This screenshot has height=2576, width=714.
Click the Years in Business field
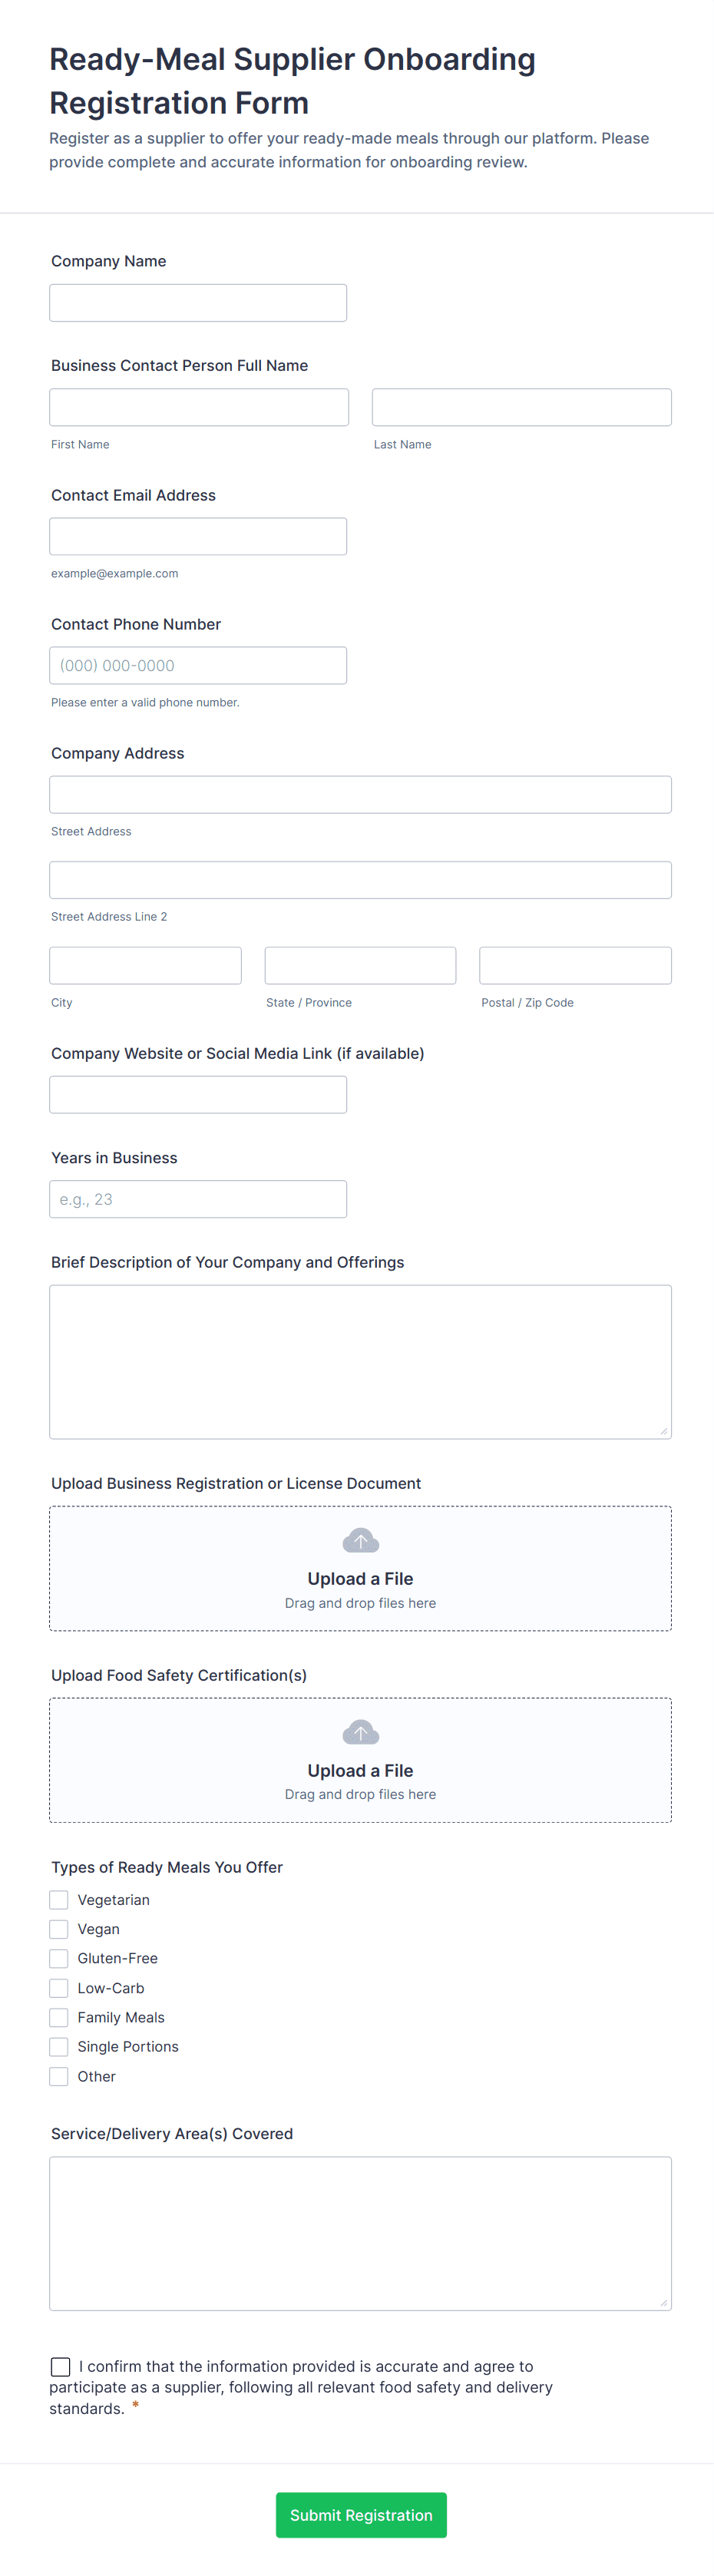coord(197,1199)
